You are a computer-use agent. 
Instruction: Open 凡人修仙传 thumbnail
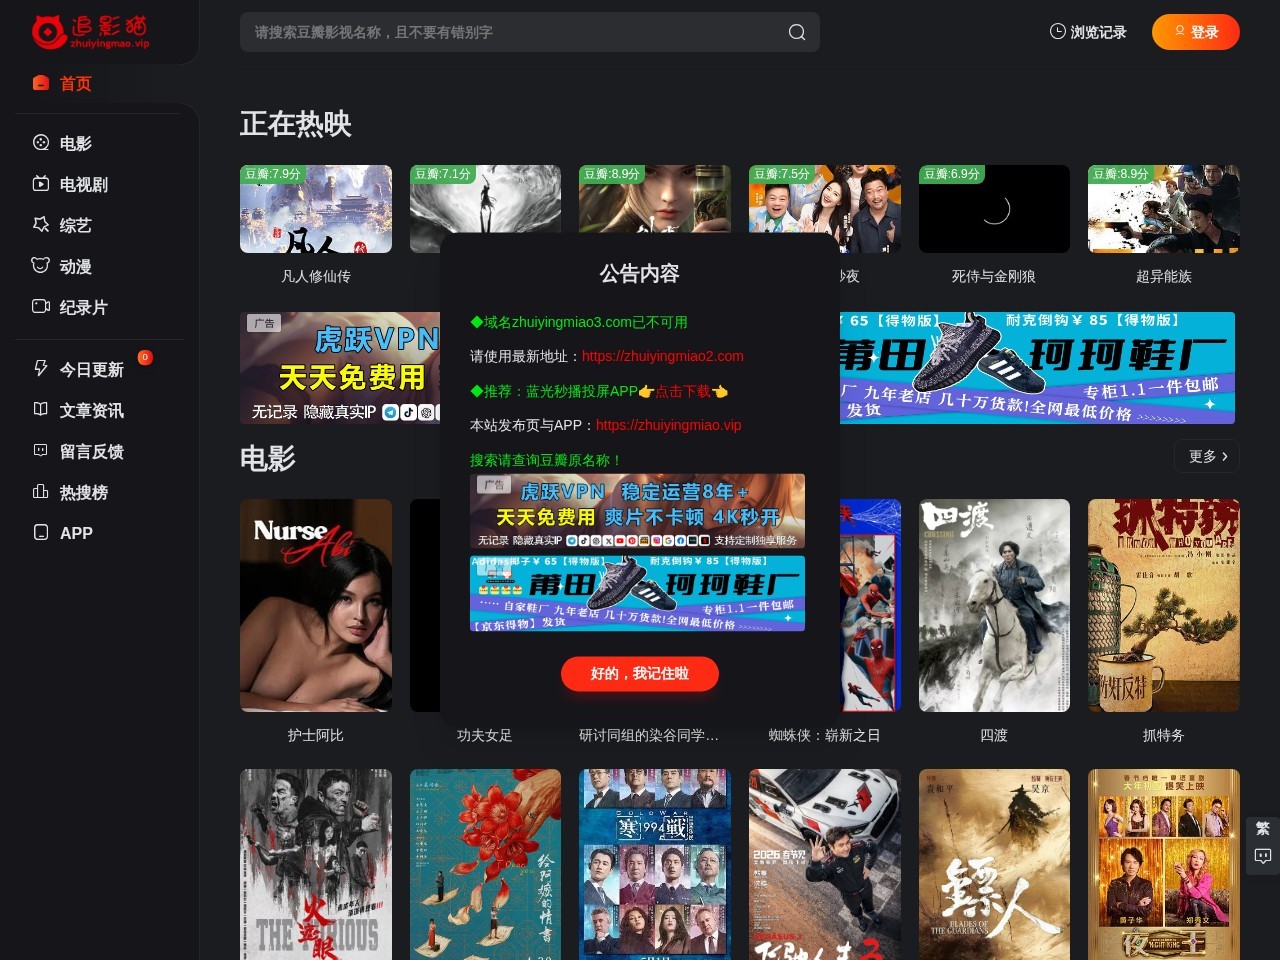(x=316, y=209)
